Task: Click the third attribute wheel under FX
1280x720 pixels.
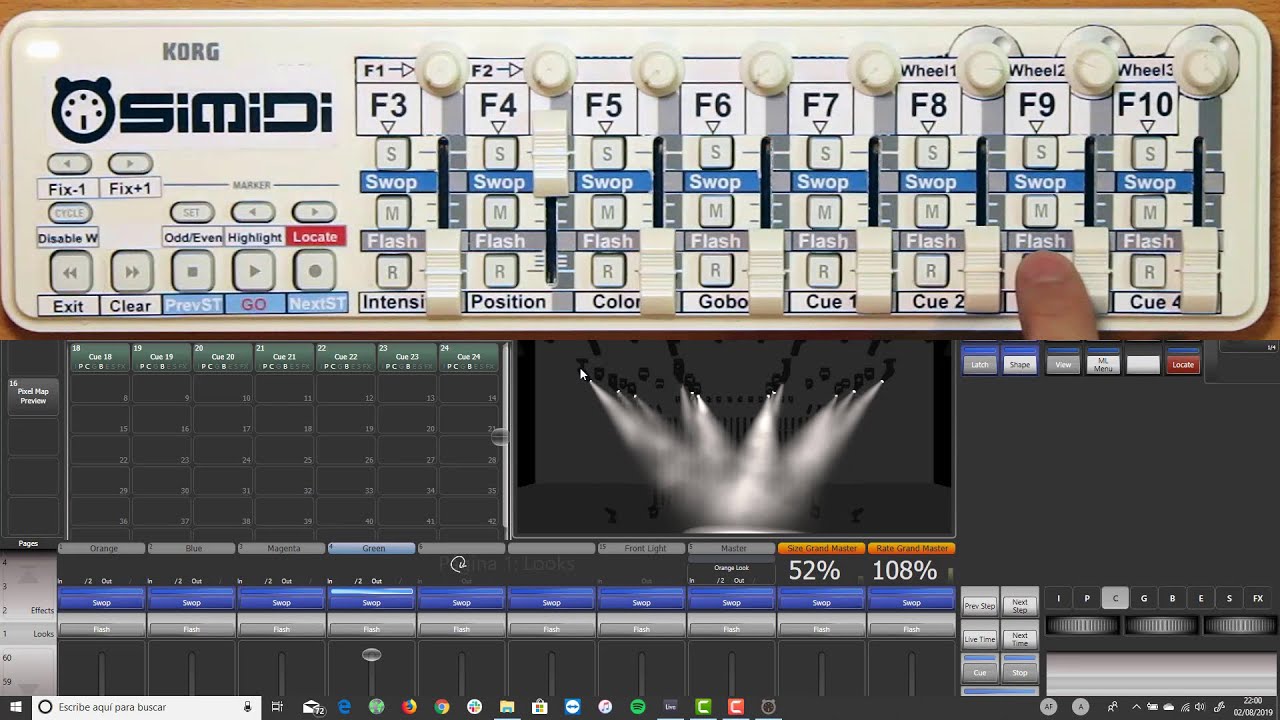Action: tap(1240, 626)
